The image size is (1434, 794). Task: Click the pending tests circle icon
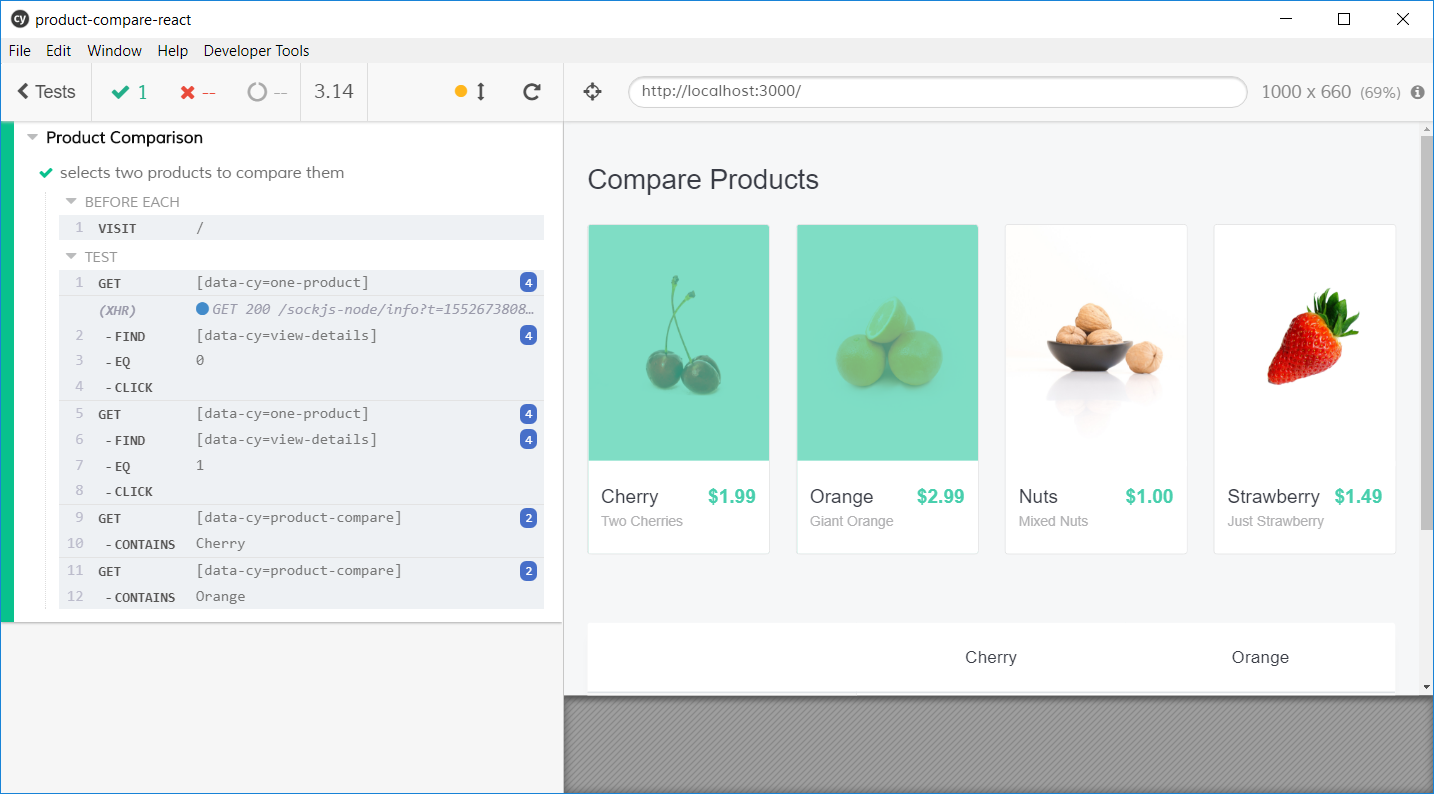pos(257,92)
